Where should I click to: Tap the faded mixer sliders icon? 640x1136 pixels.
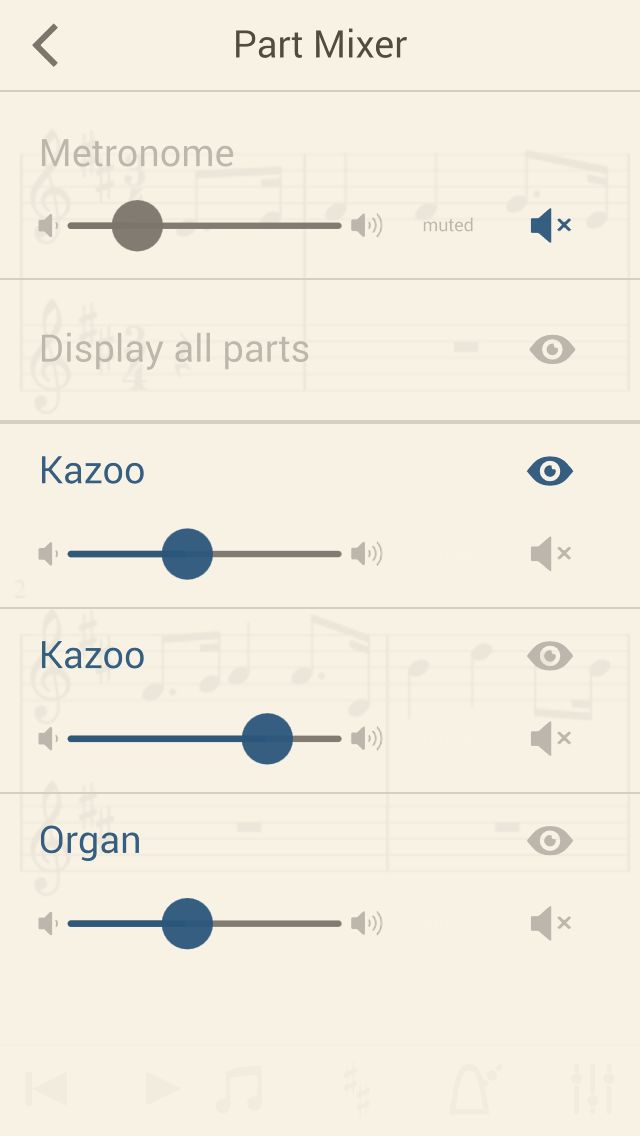point(593,1089)
